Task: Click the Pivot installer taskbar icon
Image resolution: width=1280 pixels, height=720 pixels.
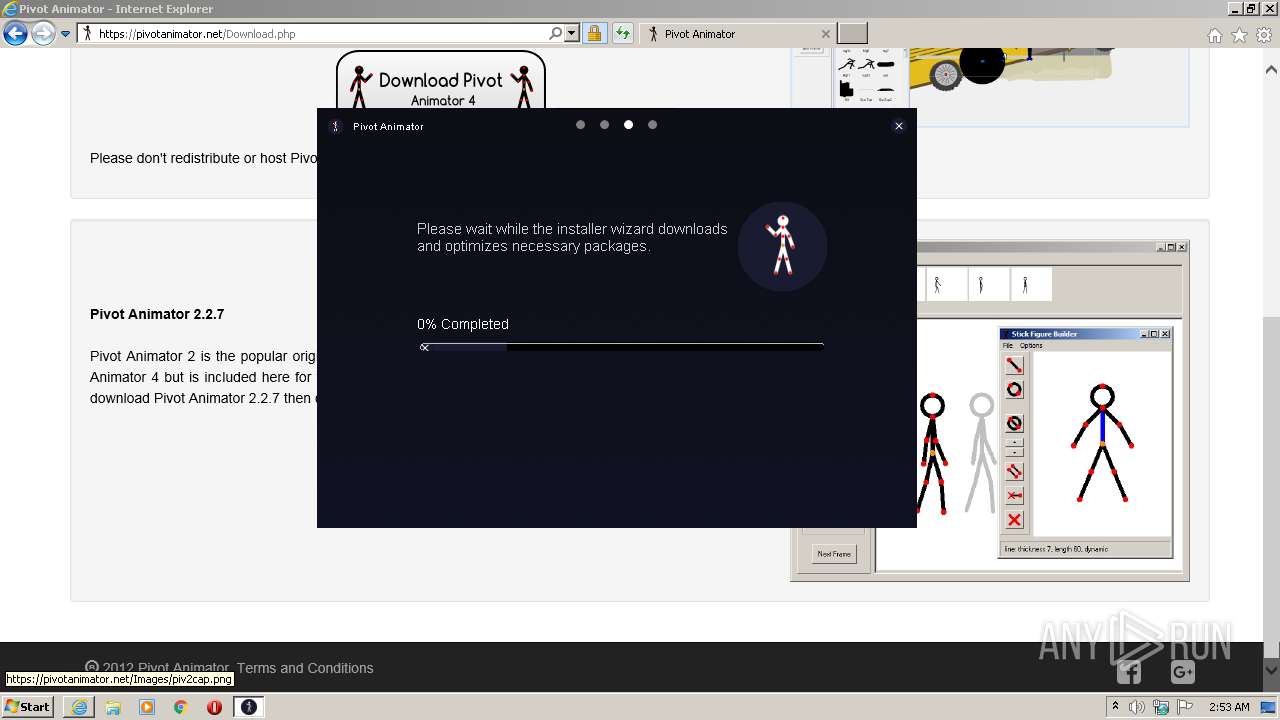Action: click(x=249, y=707)
